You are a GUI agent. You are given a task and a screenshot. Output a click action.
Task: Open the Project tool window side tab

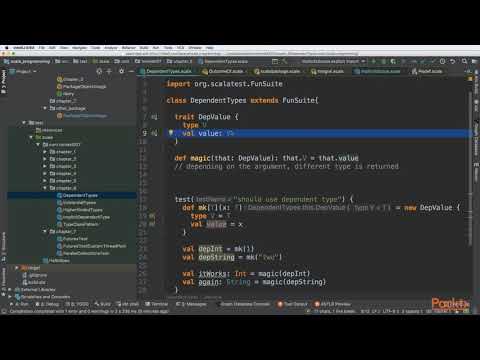point(4,82)
